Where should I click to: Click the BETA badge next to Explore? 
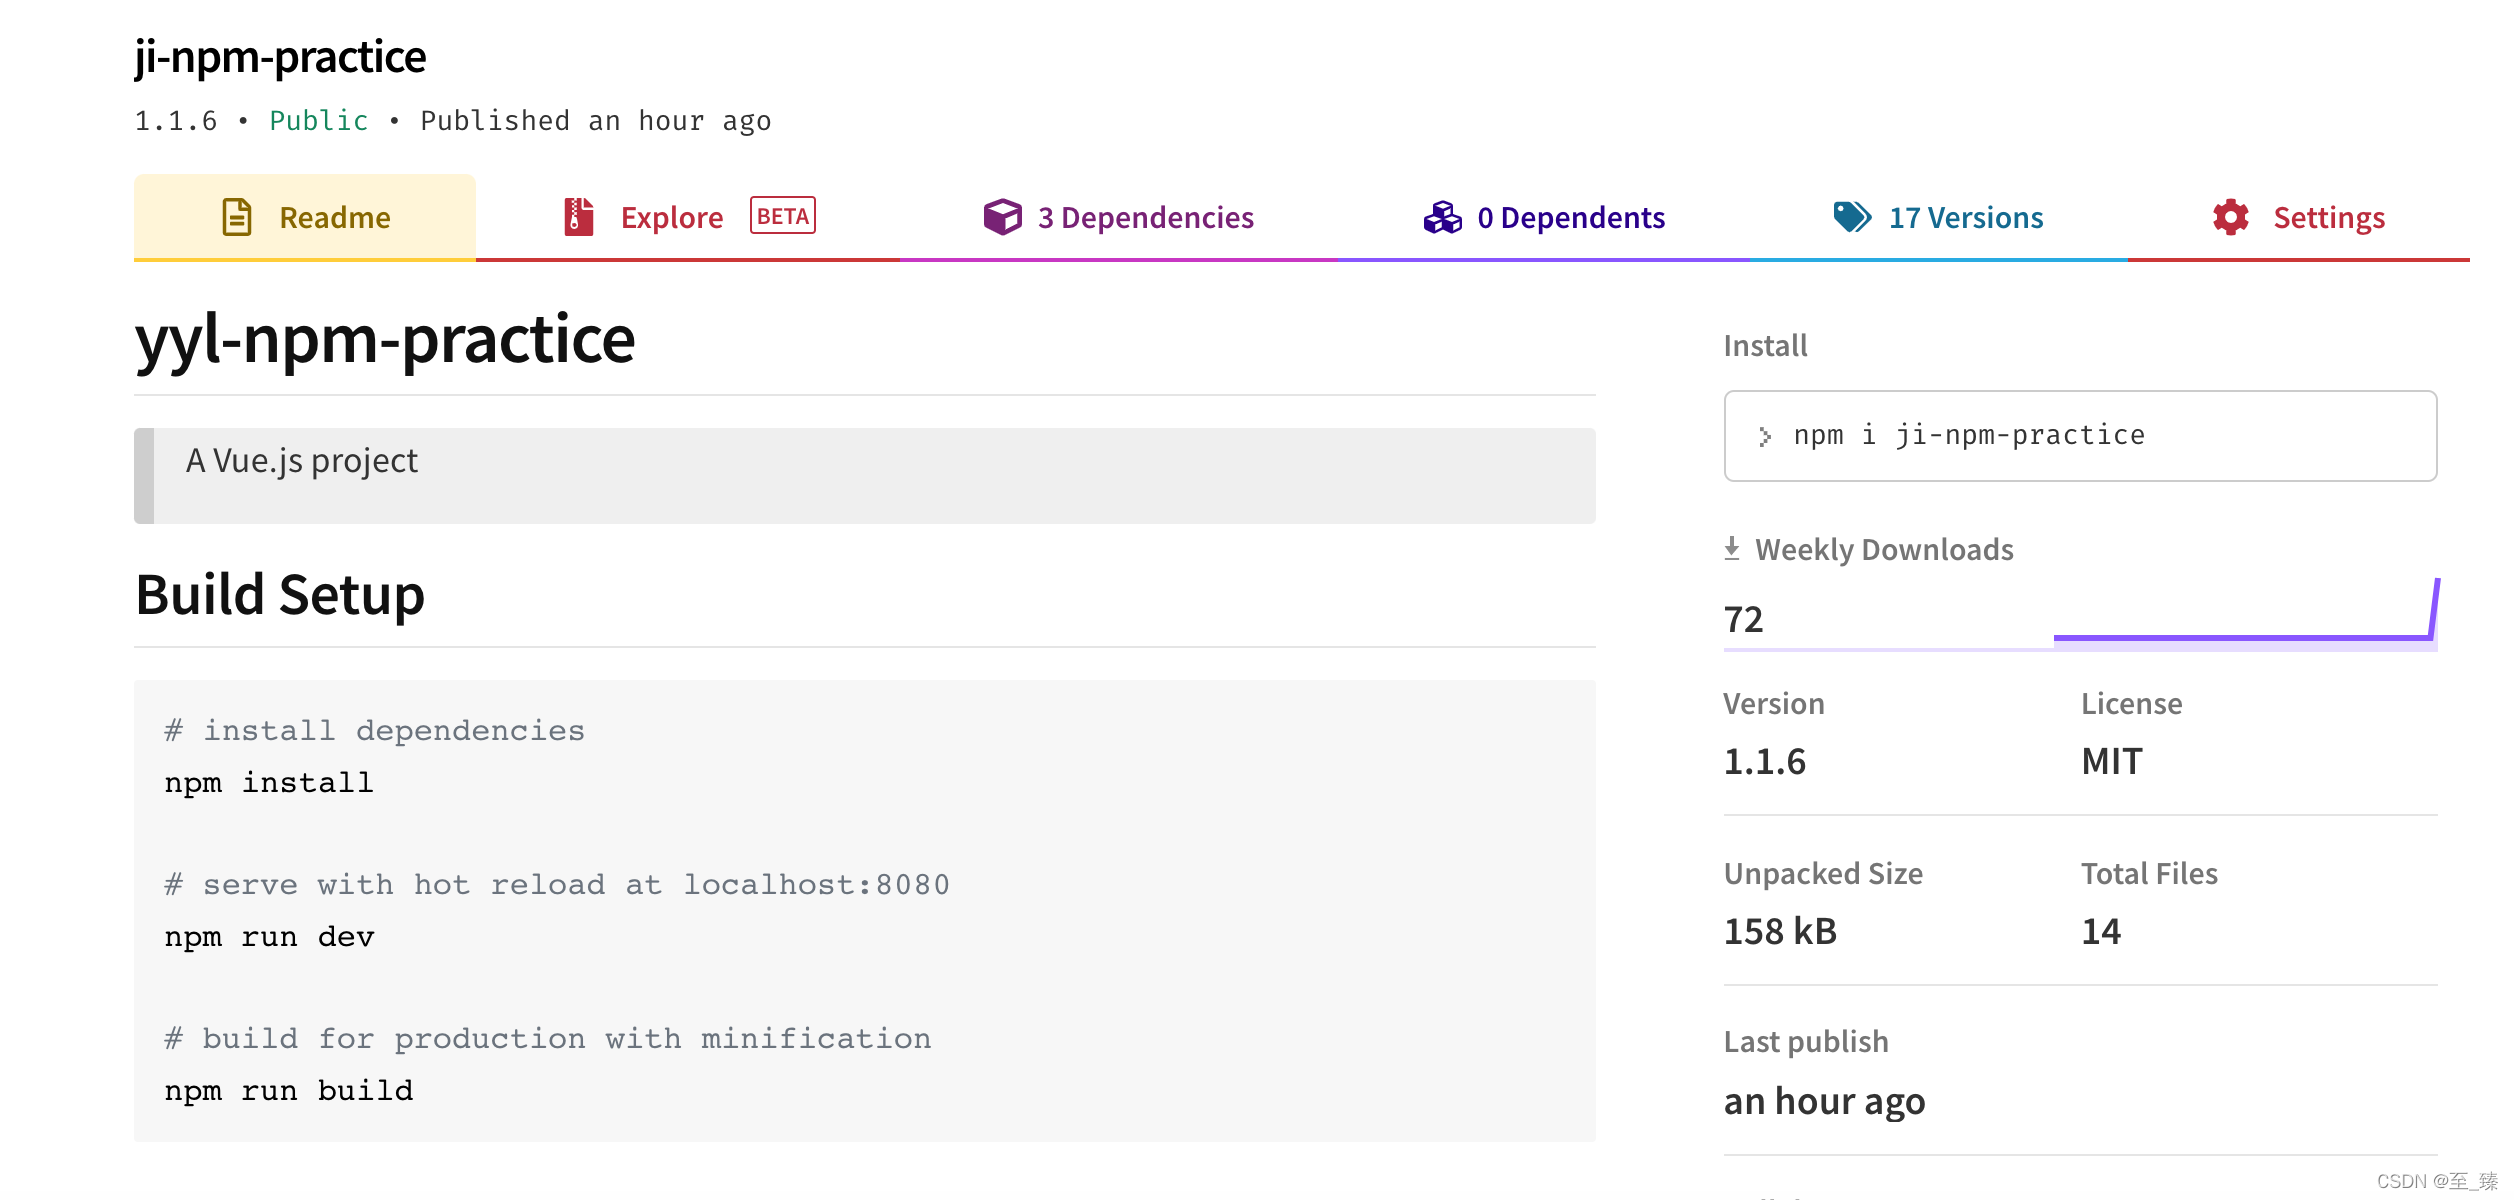coord(783,216)
